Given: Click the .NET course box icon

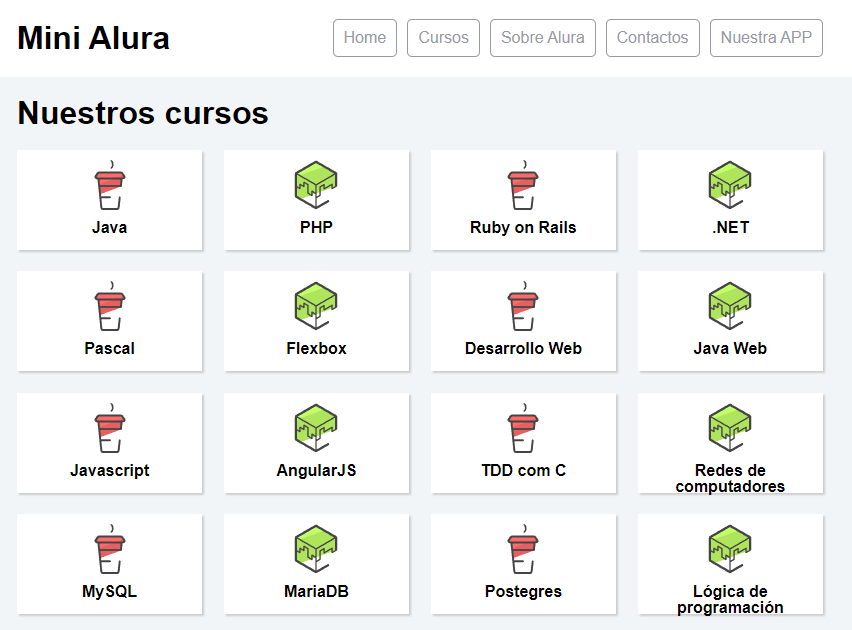Looking at the screenshot, I should point(730,185).
